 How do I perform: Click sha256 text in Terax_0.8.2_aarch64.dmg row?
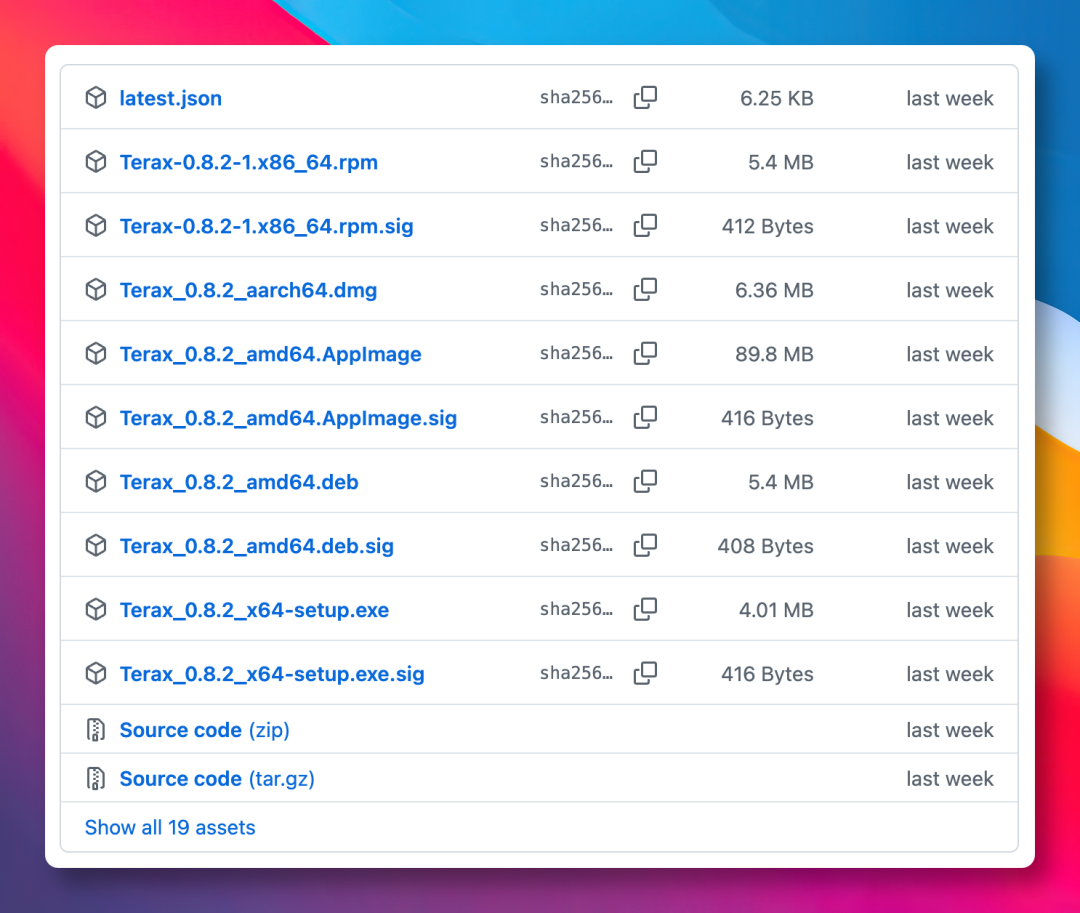(577, 290)
